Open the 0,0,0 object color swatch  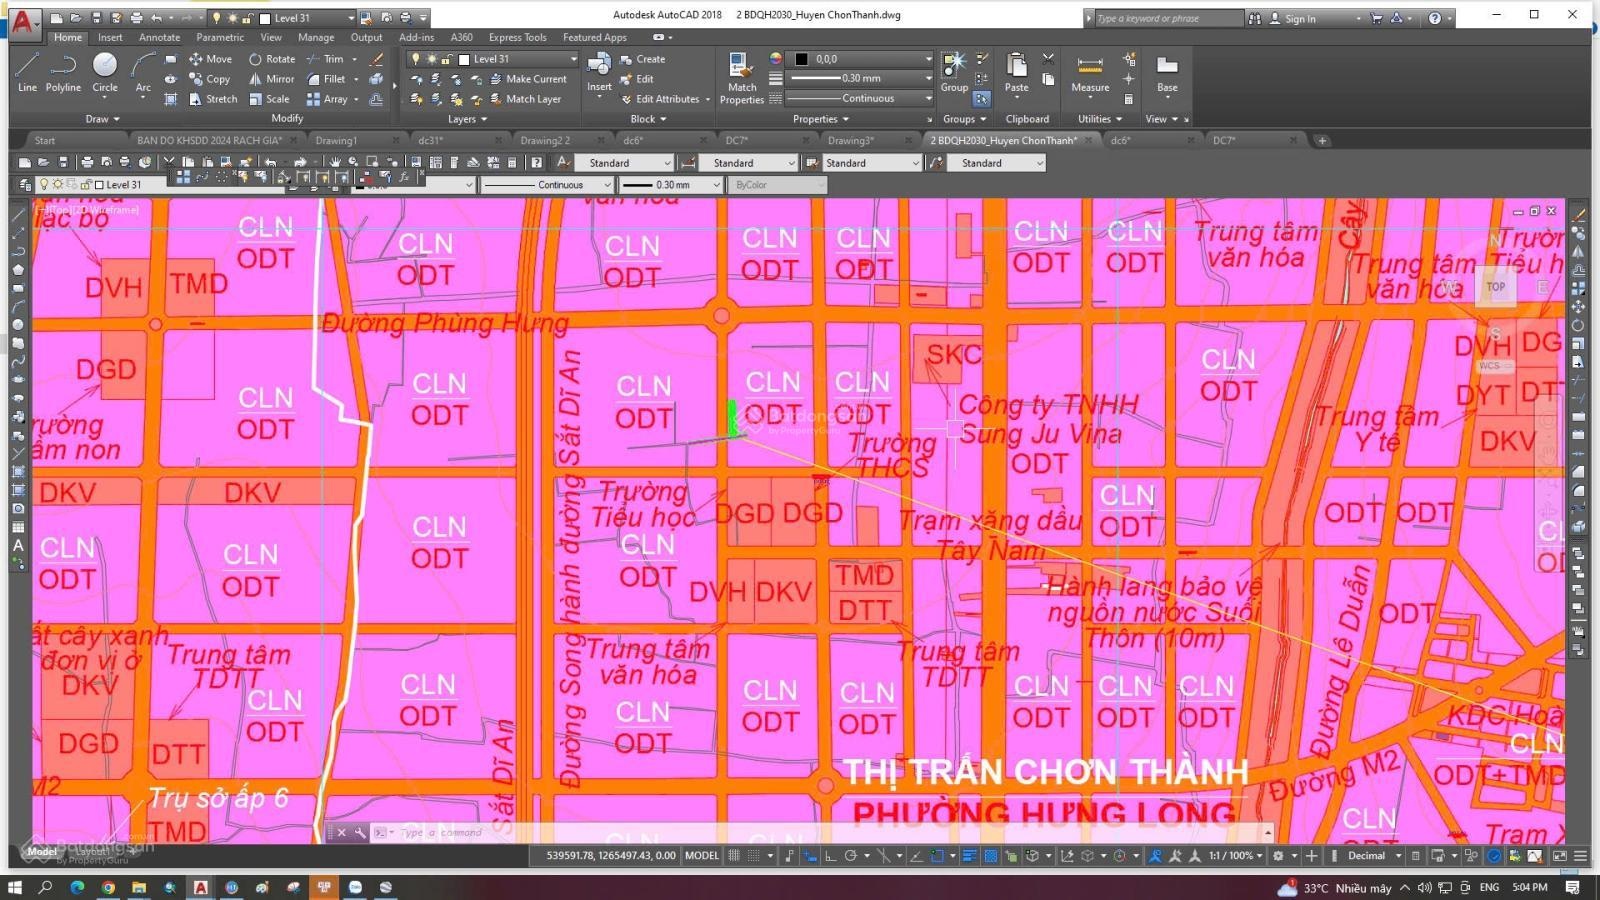[802, 59]
